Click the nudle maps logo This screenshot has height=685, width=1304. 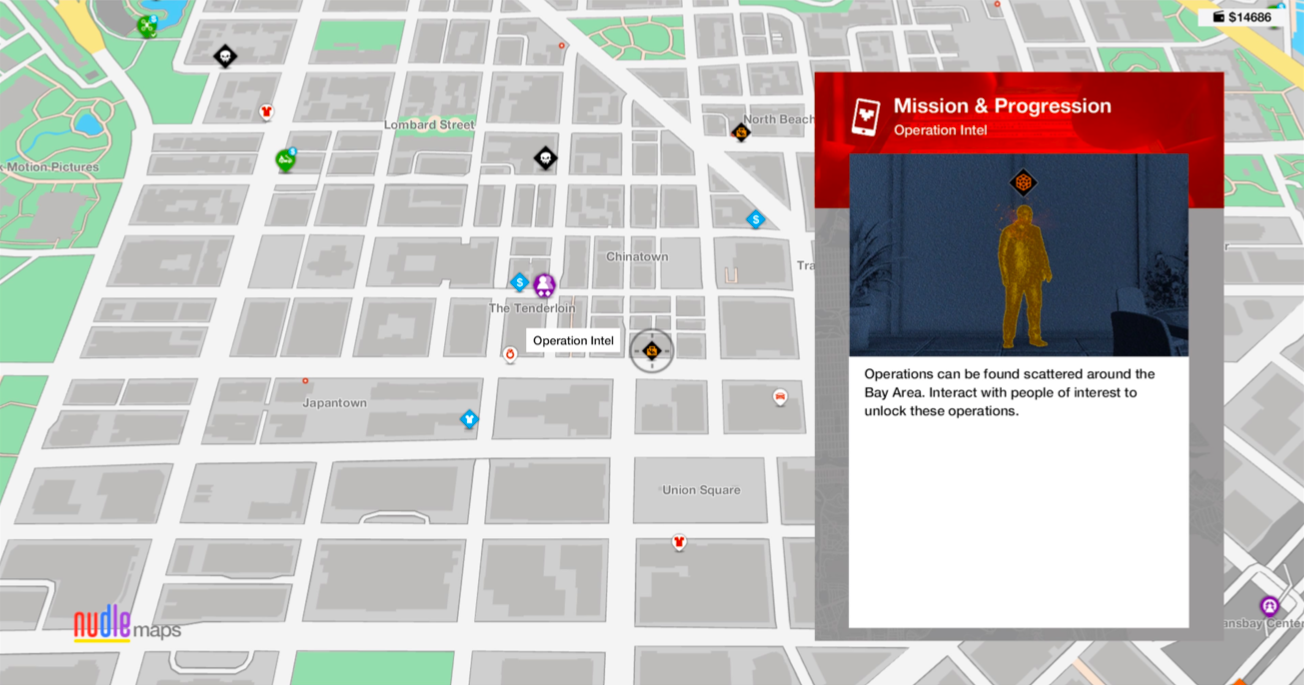pos(127,626)
